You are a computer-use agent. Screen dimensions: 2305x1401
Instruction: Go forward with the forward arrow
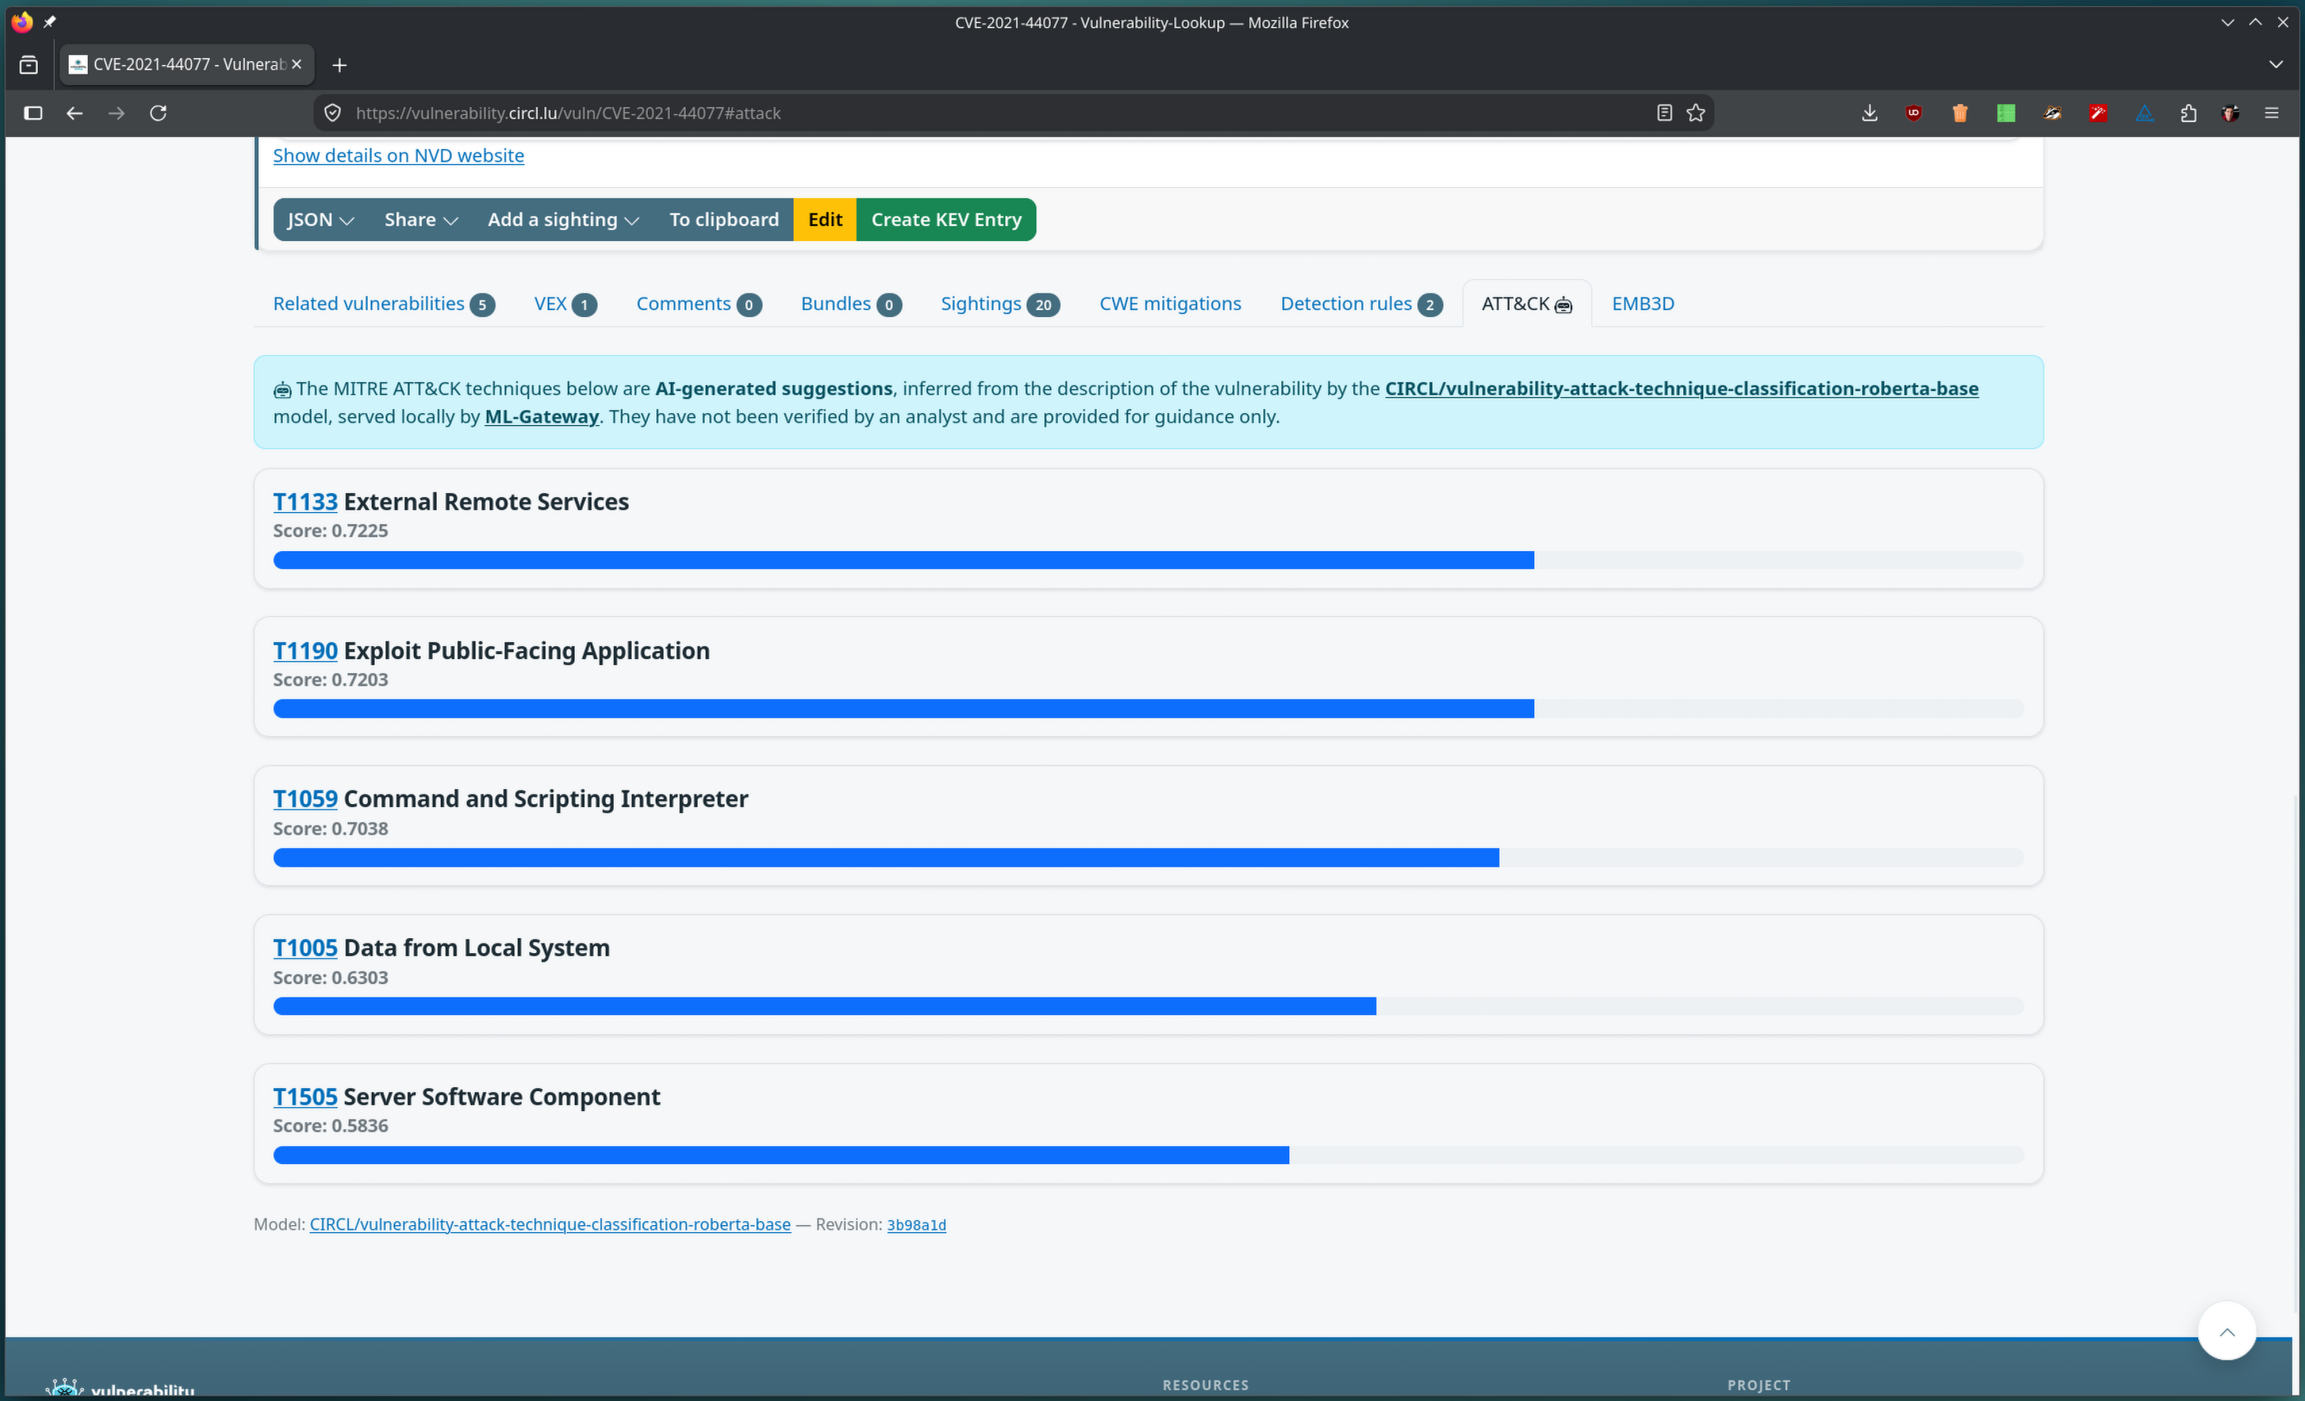tap(117, 113)
